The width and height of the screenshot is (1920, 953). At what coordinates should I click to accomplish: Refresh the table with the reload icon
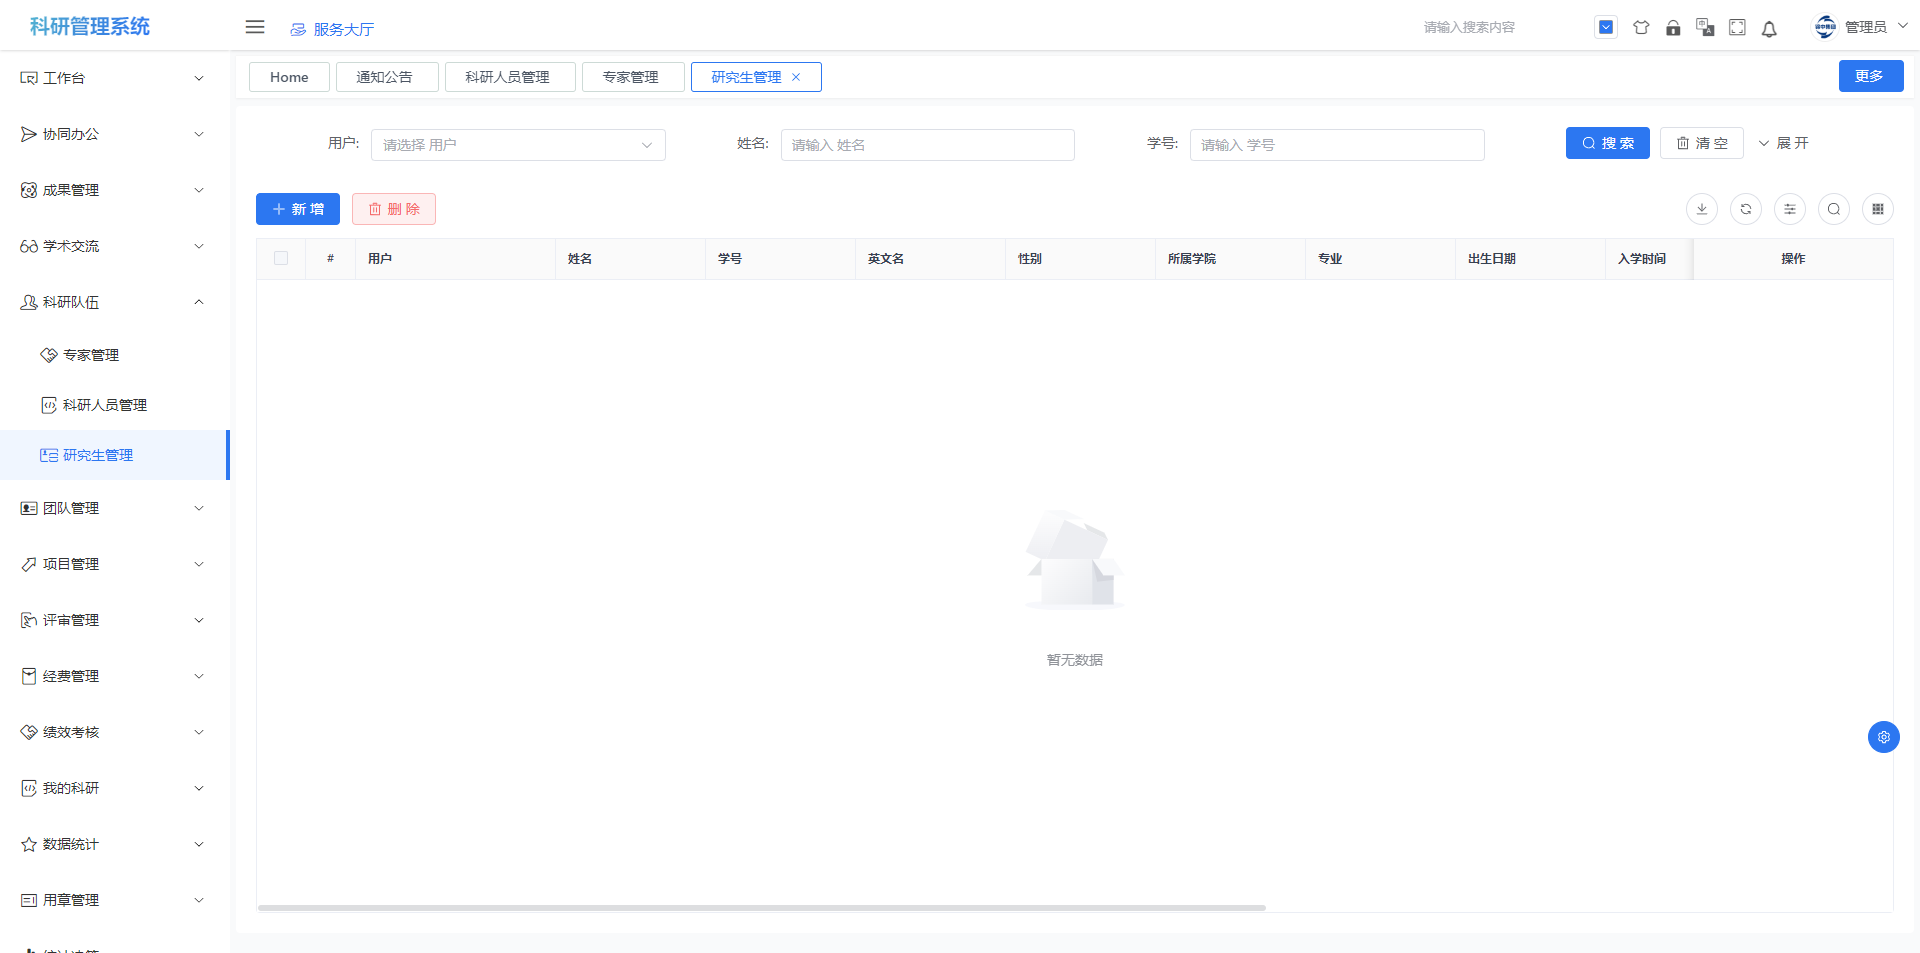(1746, 209)
